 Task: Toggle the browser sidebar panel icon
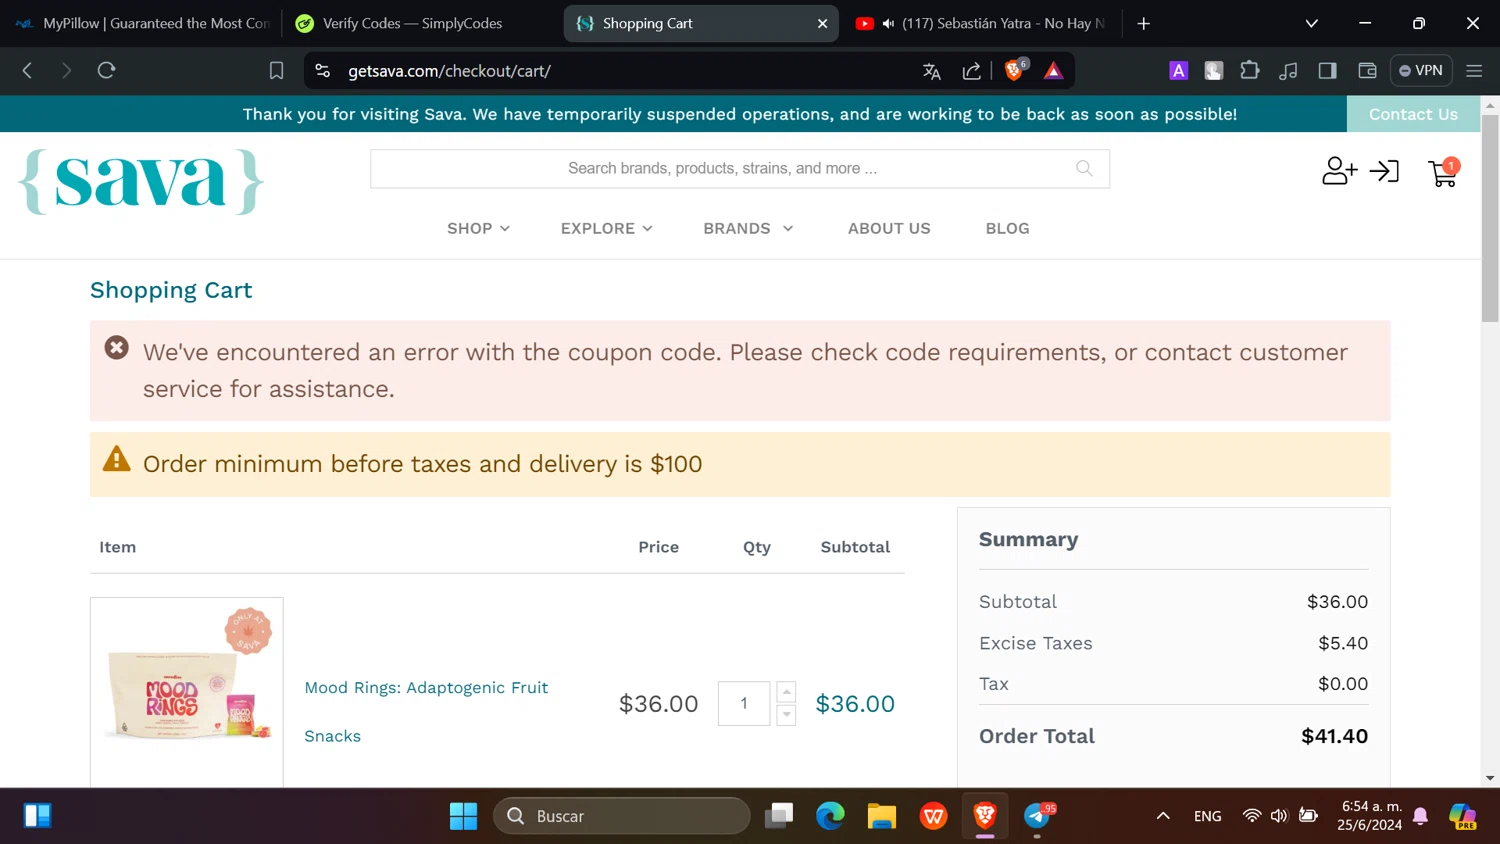tap(1327, 71)
